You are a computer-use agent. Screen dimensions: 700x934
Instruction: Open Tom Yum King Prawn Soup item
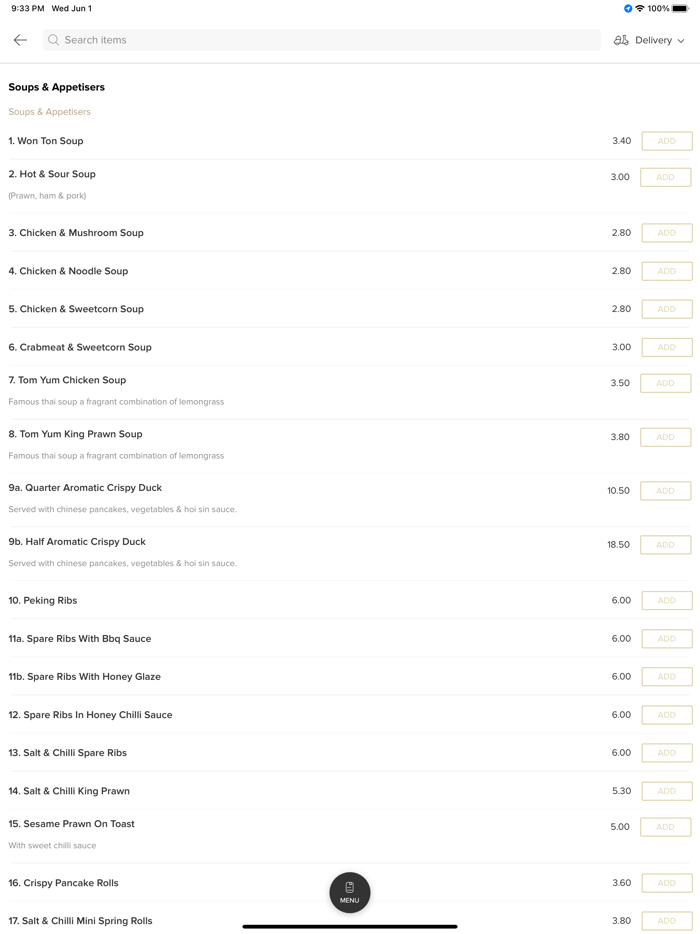click(76, 434)
